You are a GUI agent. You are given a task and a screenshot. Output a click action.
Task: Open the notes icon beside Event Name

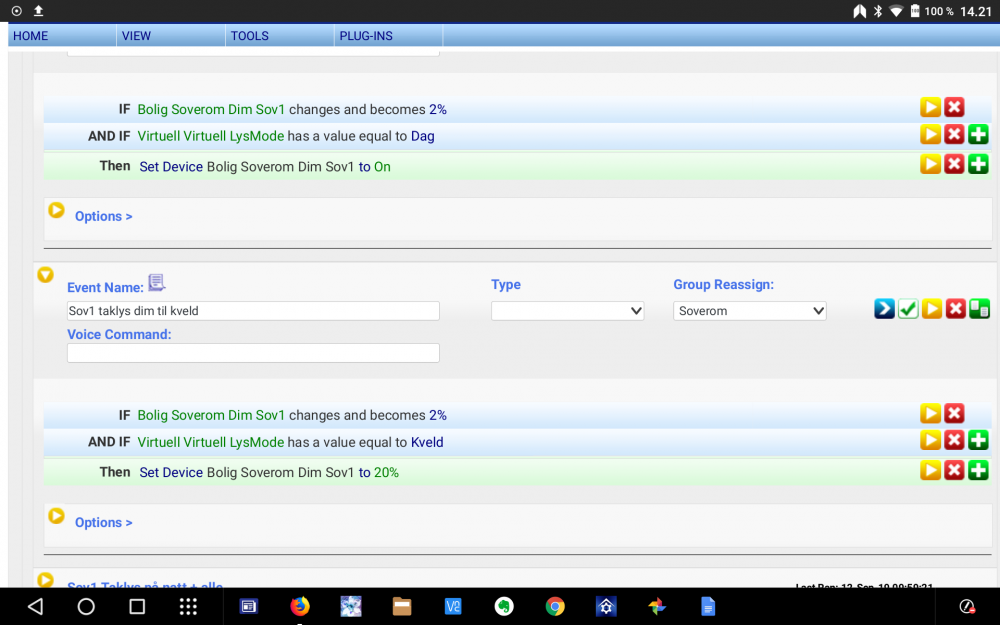(x=157, y=284)
